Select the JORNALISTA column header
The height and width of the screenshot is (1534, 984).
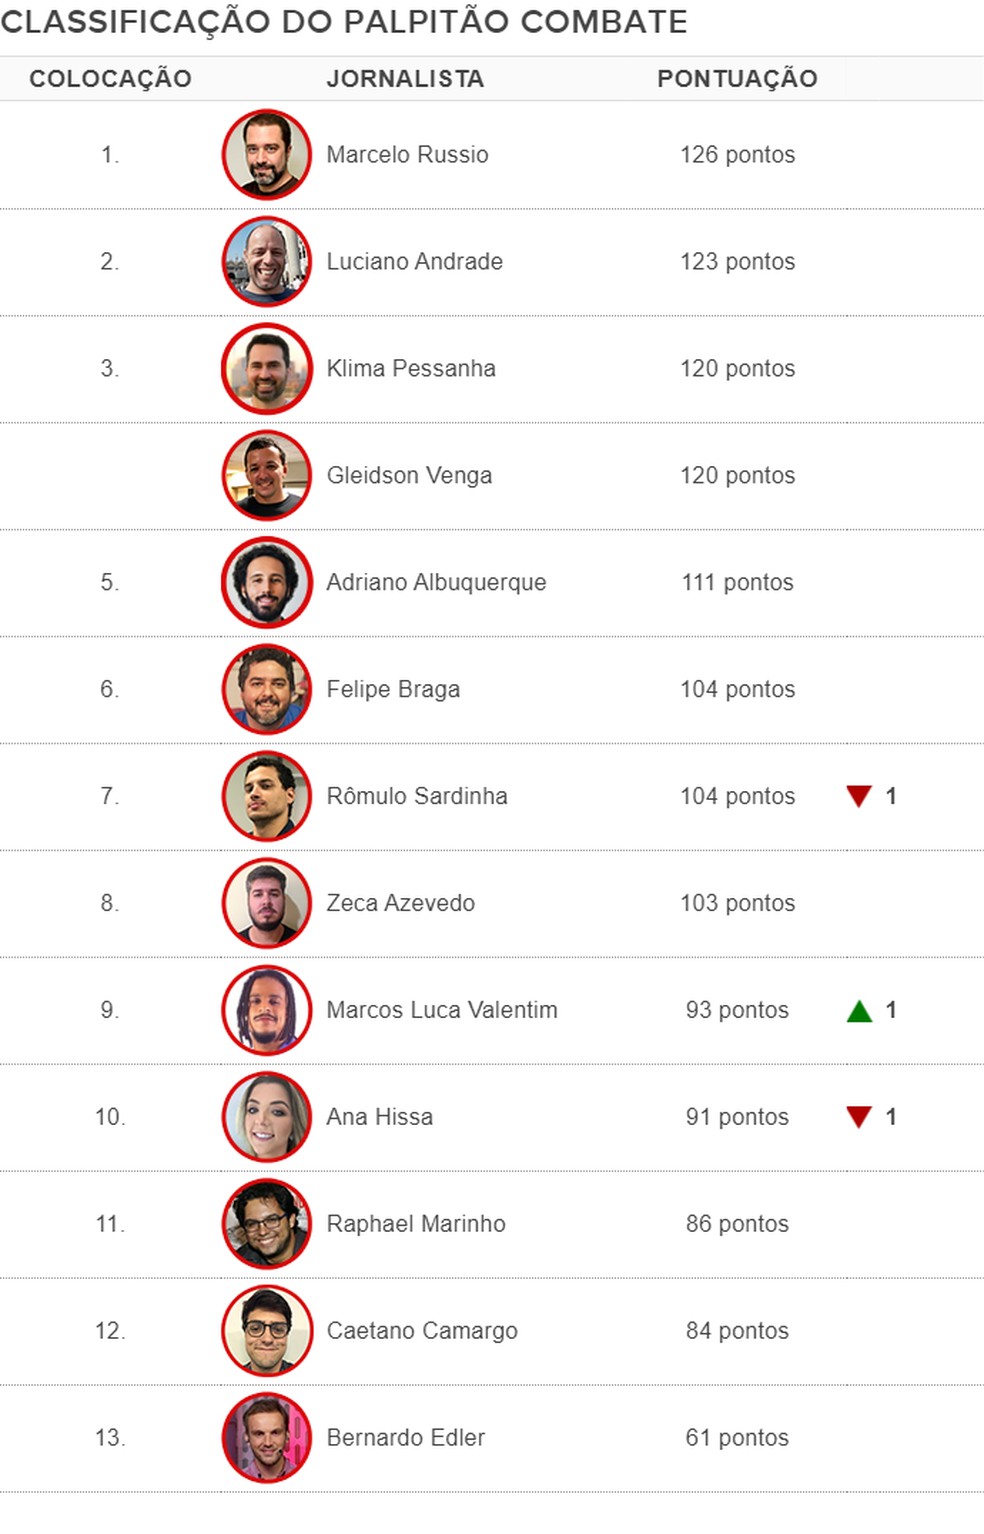click(405, 79)
